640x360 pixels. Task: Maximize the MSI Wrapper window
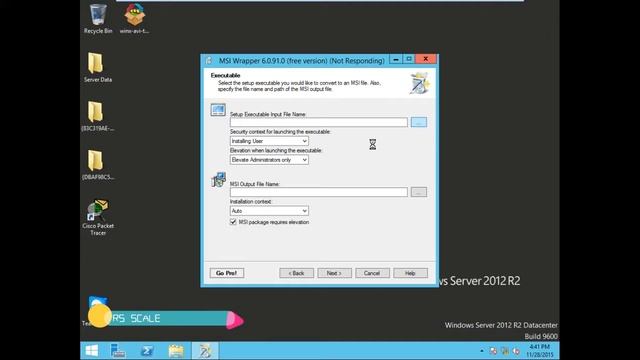coord(409,59)
